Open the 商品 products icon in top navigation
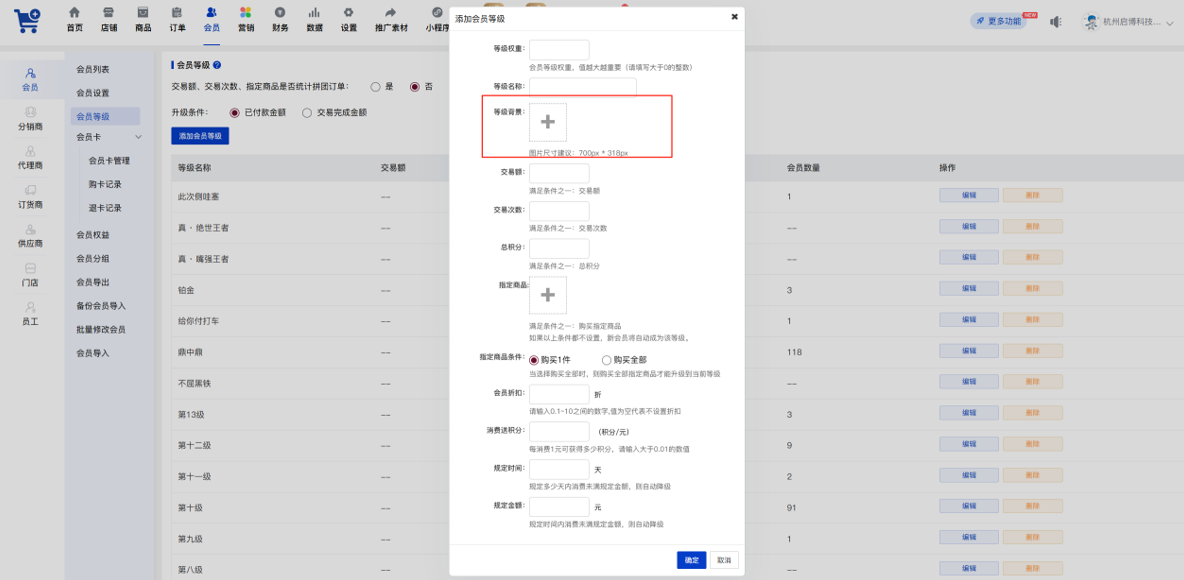This screenshot has width=1184, height=580. 143,13
